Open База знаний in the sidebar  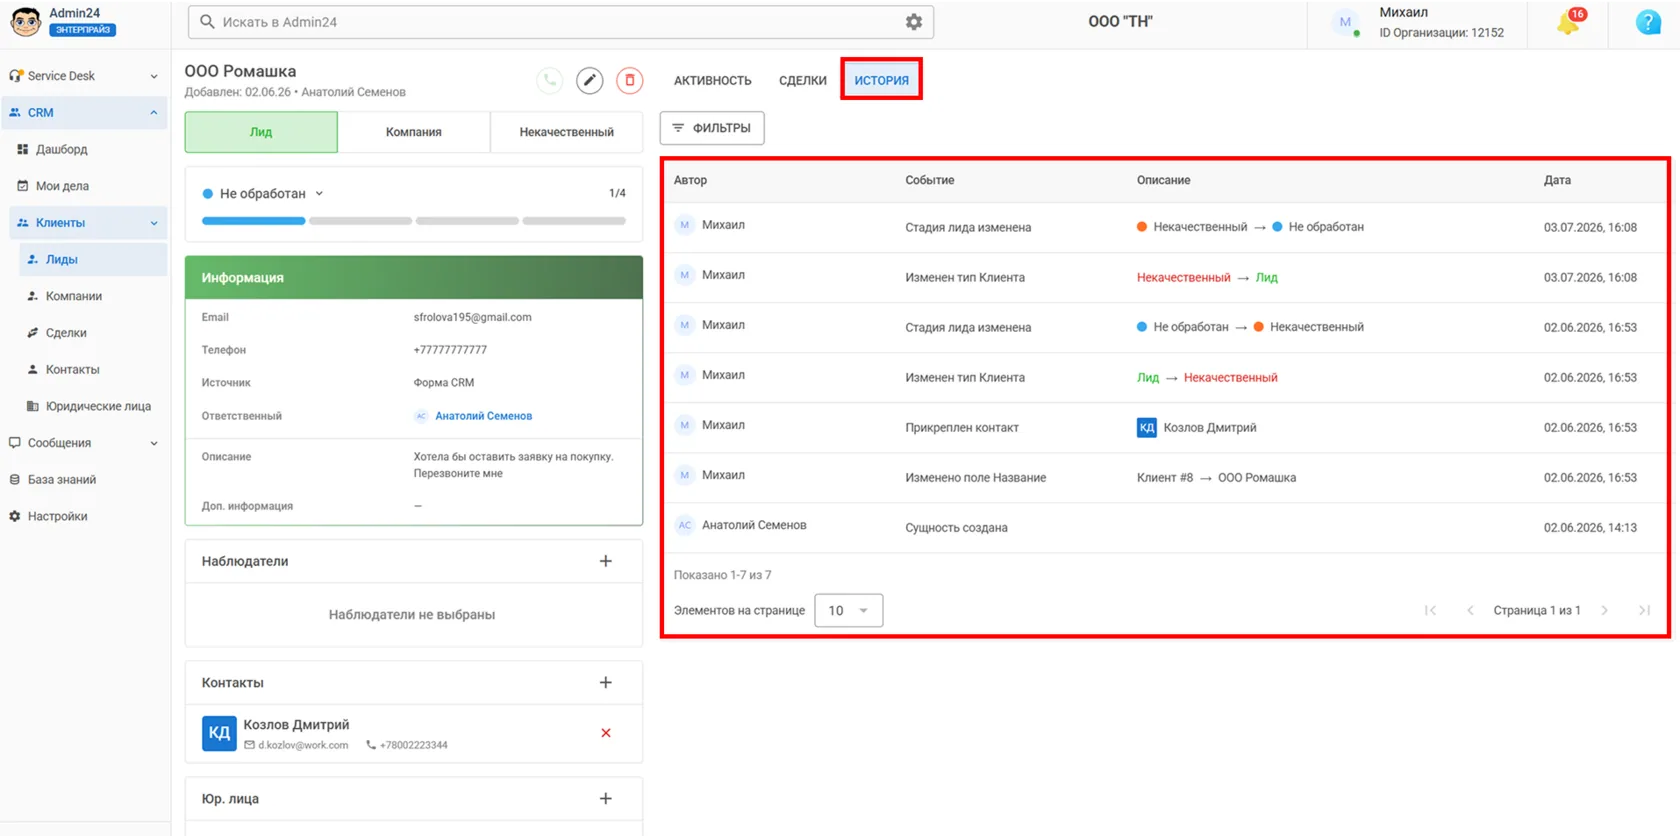62,480
